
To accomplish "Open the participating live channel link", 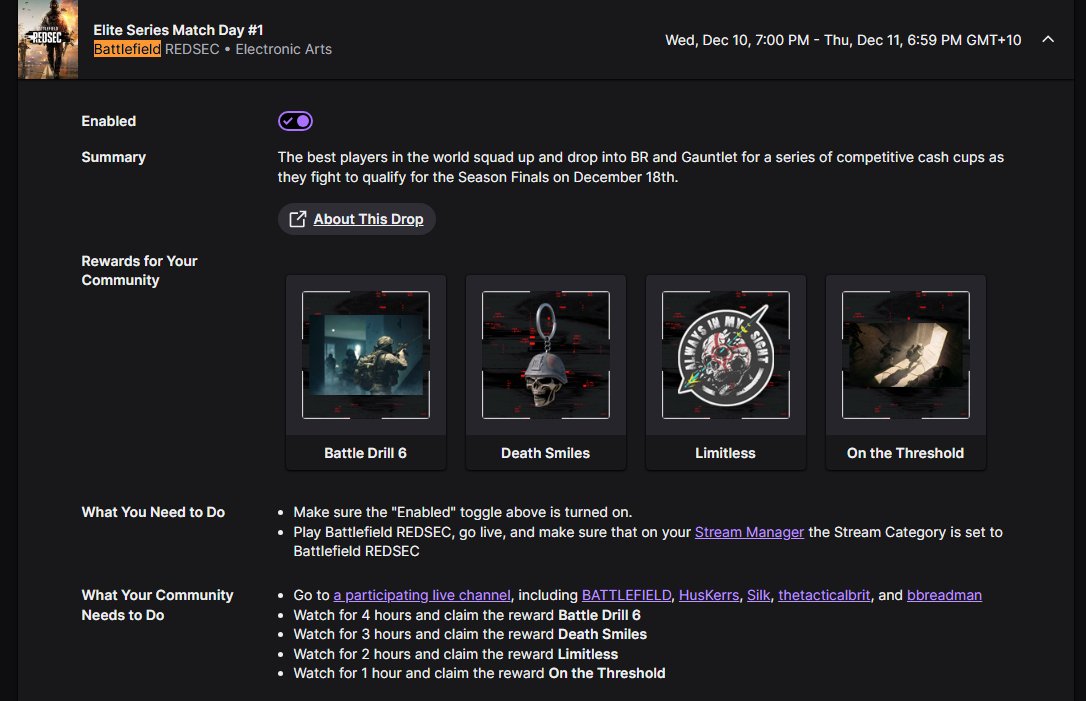I will pos(422,595).
